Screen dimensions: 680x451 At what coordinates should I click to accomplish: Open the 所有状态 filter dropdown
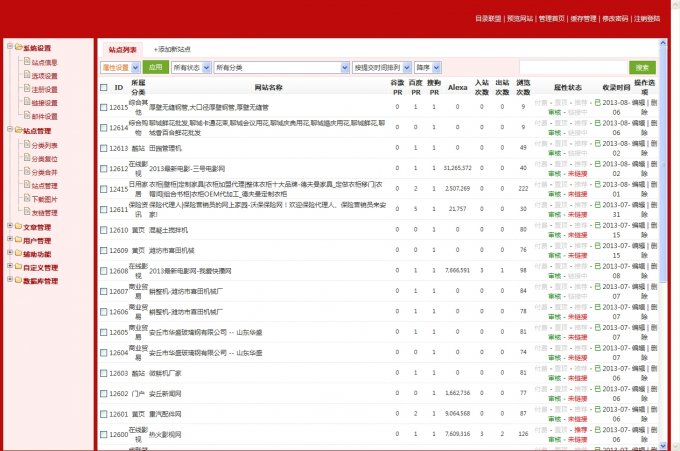click(x=191, y=68)
